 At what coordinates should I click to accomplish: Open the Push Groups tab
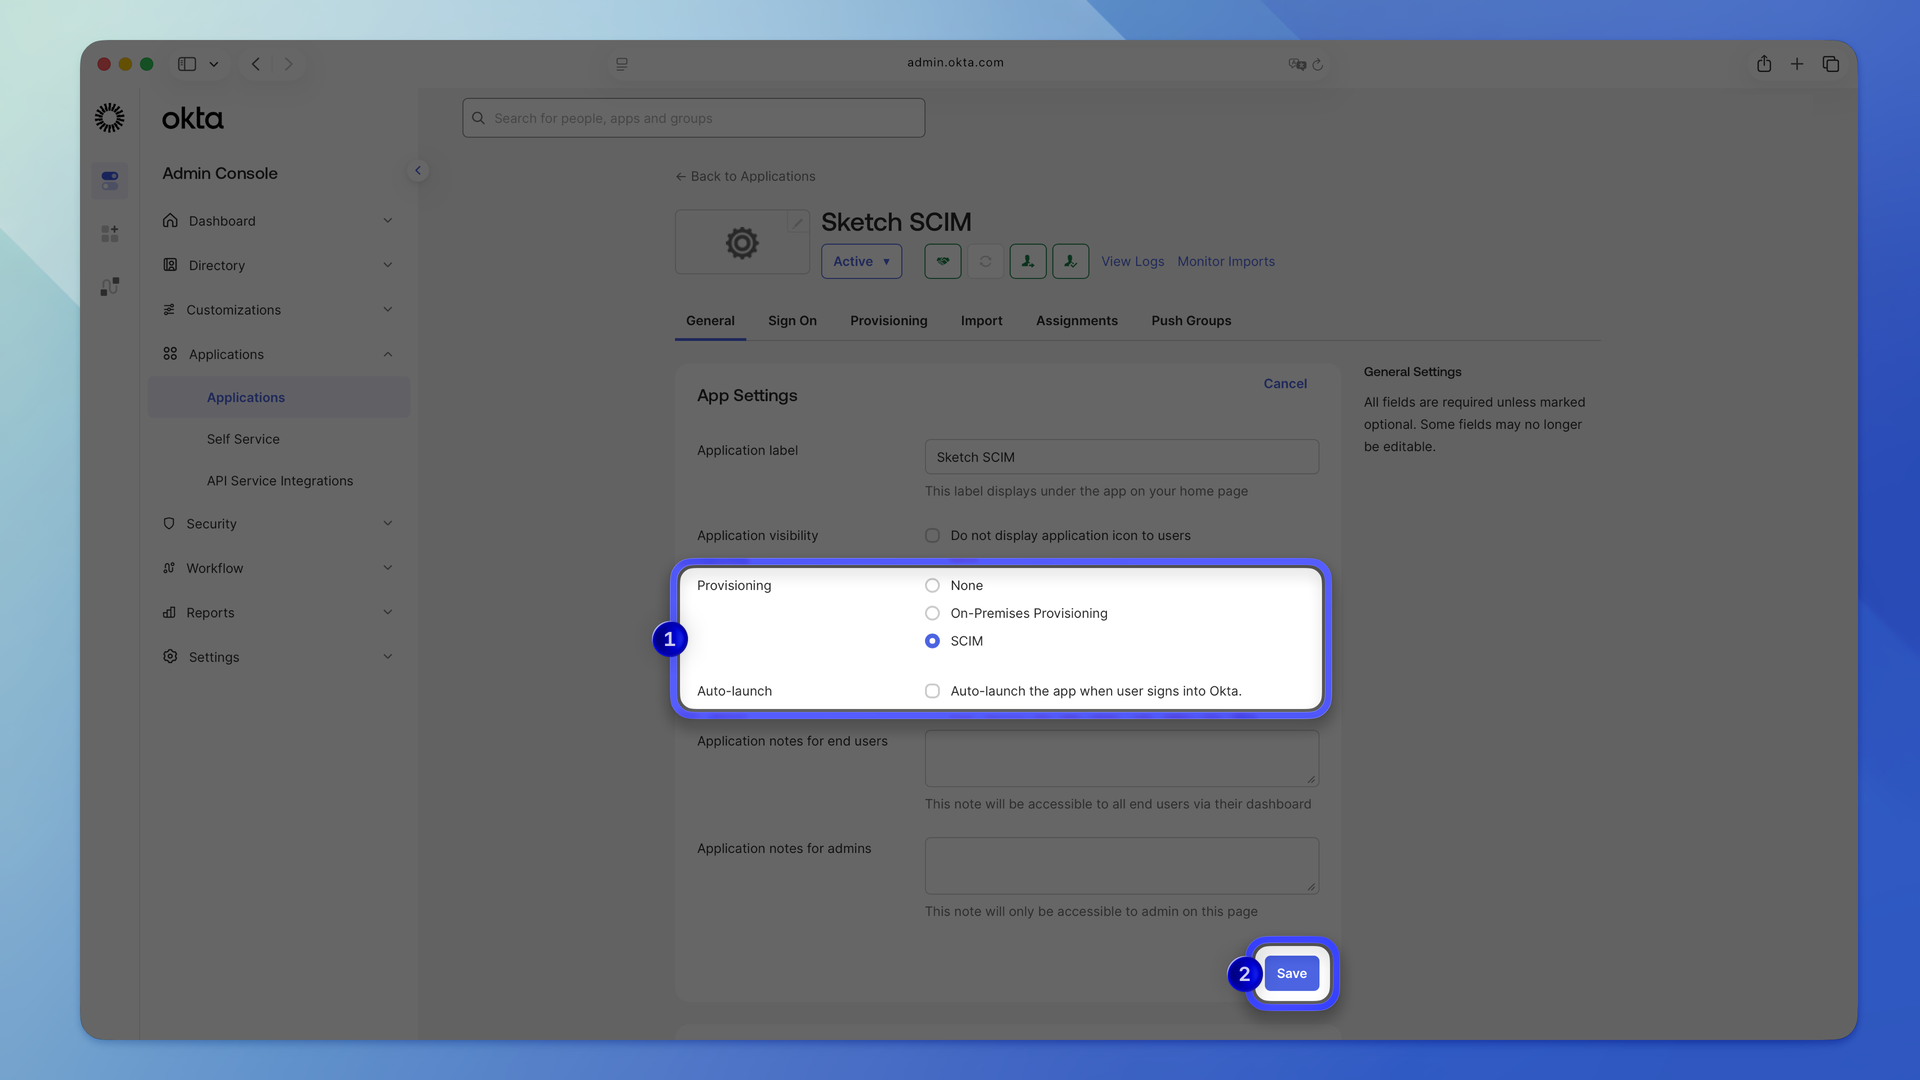[x=1191, y=321]
